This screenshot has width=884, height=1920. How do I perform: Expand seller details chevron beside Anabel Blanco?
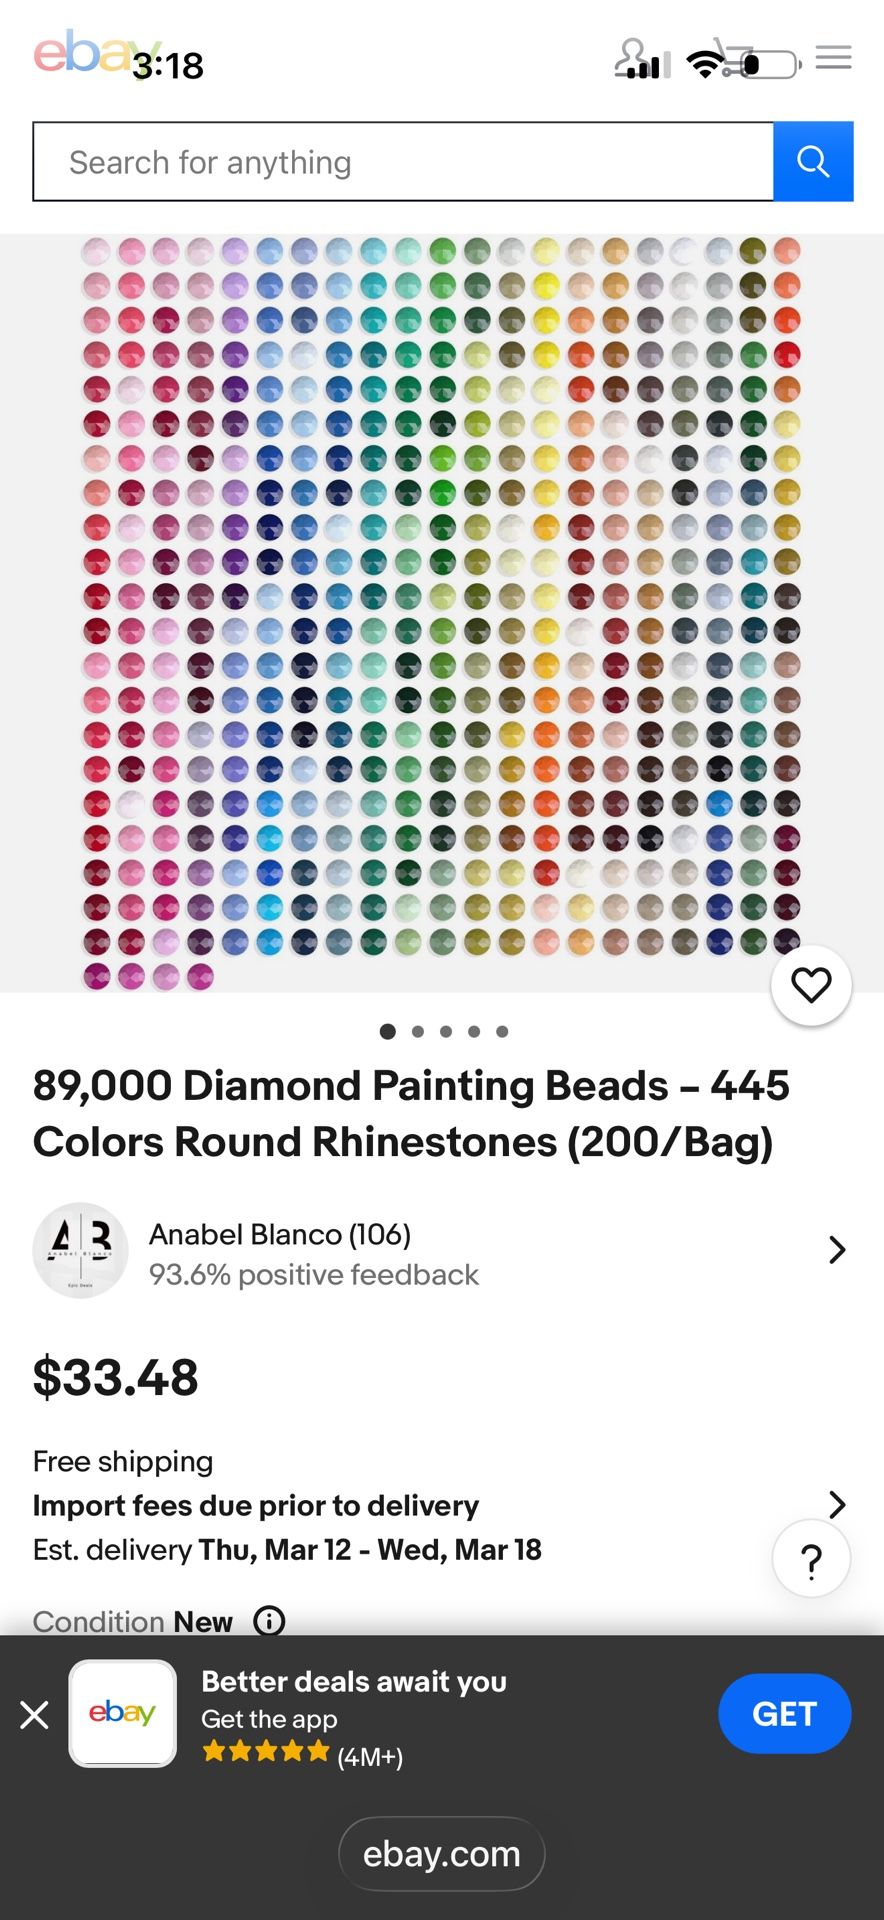[837, 1250]
